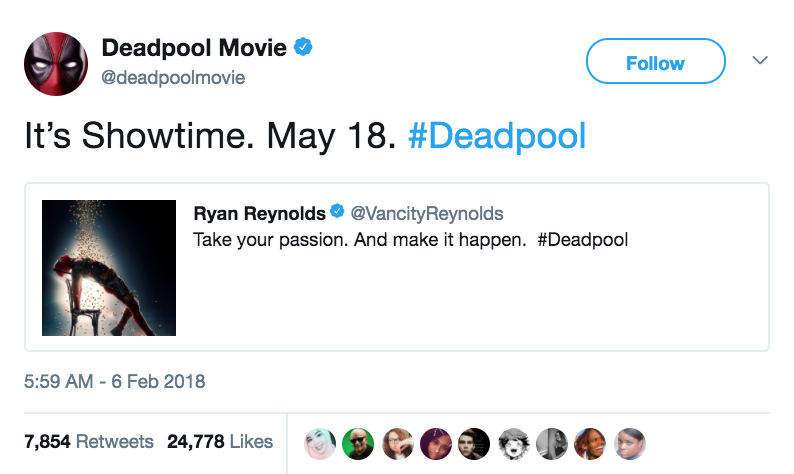
Task: Open the @deadpoolmovie handle link
Action: pos(174,77)
